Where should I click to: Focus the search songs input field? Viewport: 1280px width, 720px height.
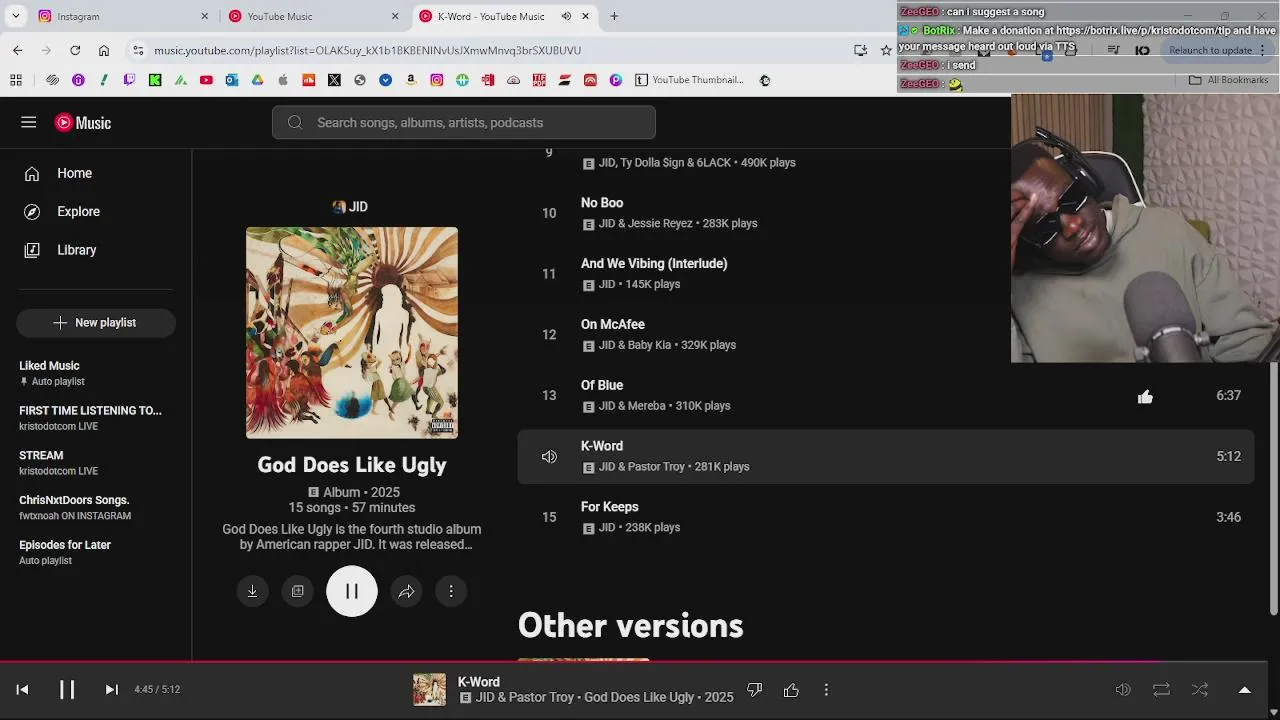pyautogui.click(x=463, y=122)
